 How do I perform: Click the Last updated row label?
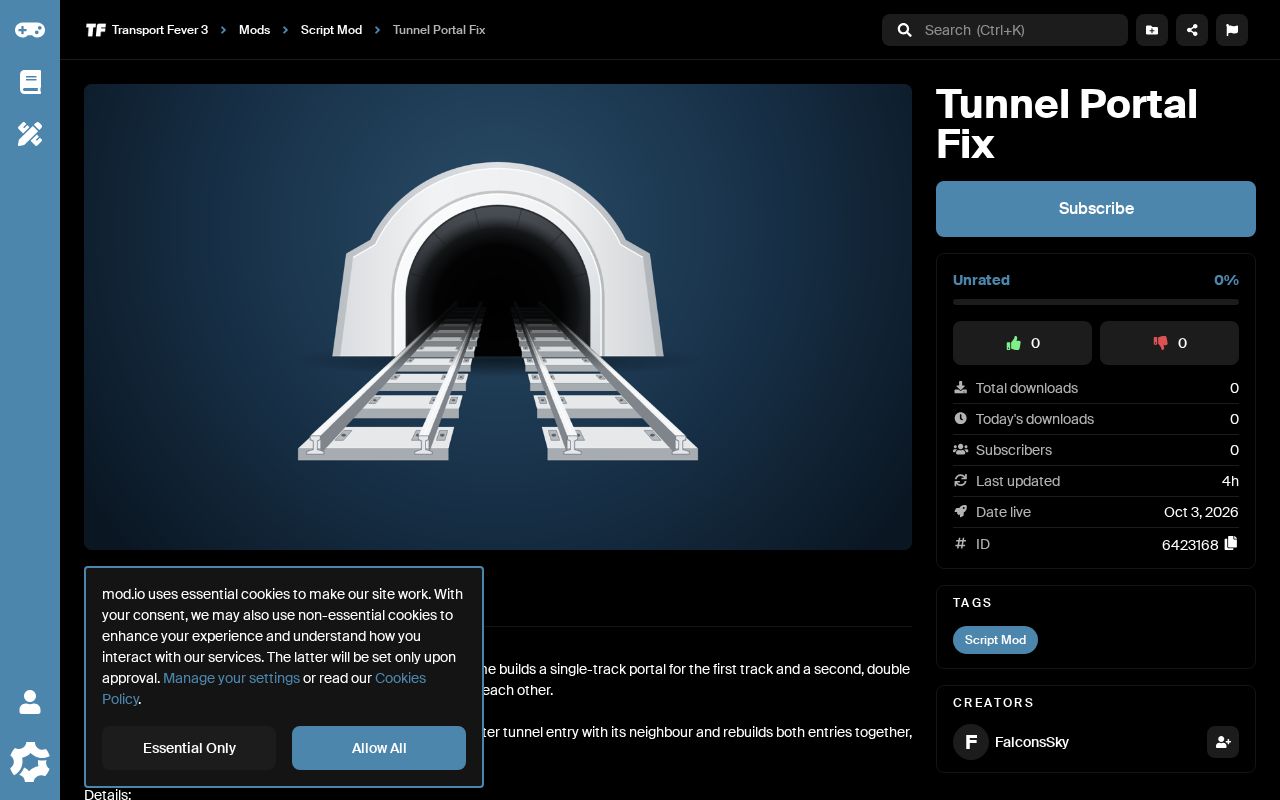[x=1018, y=481]
